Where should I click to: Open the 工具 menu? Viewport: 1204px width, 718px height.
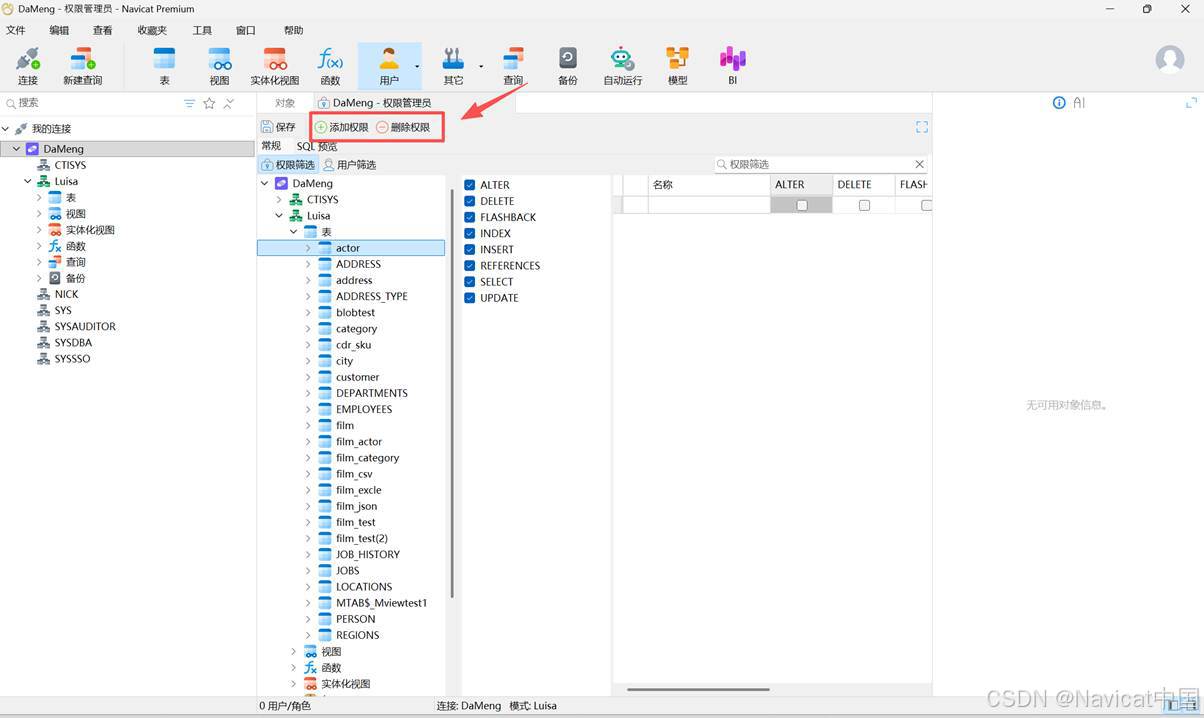(202, 31)
